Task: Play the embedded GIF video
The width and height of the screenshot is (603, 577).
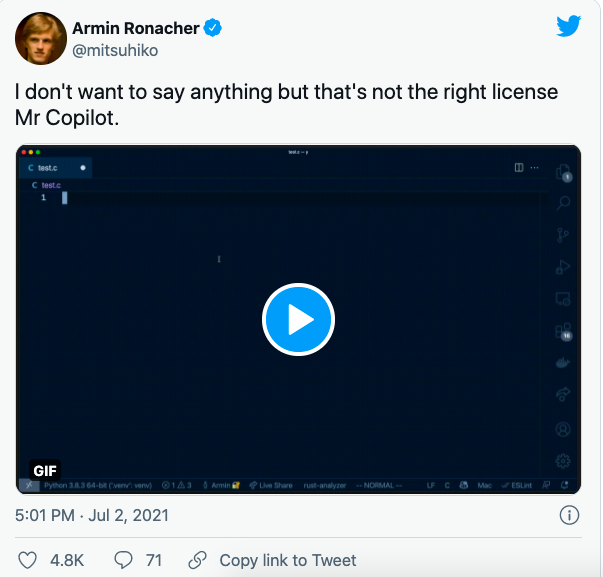Action: point(298,319)
